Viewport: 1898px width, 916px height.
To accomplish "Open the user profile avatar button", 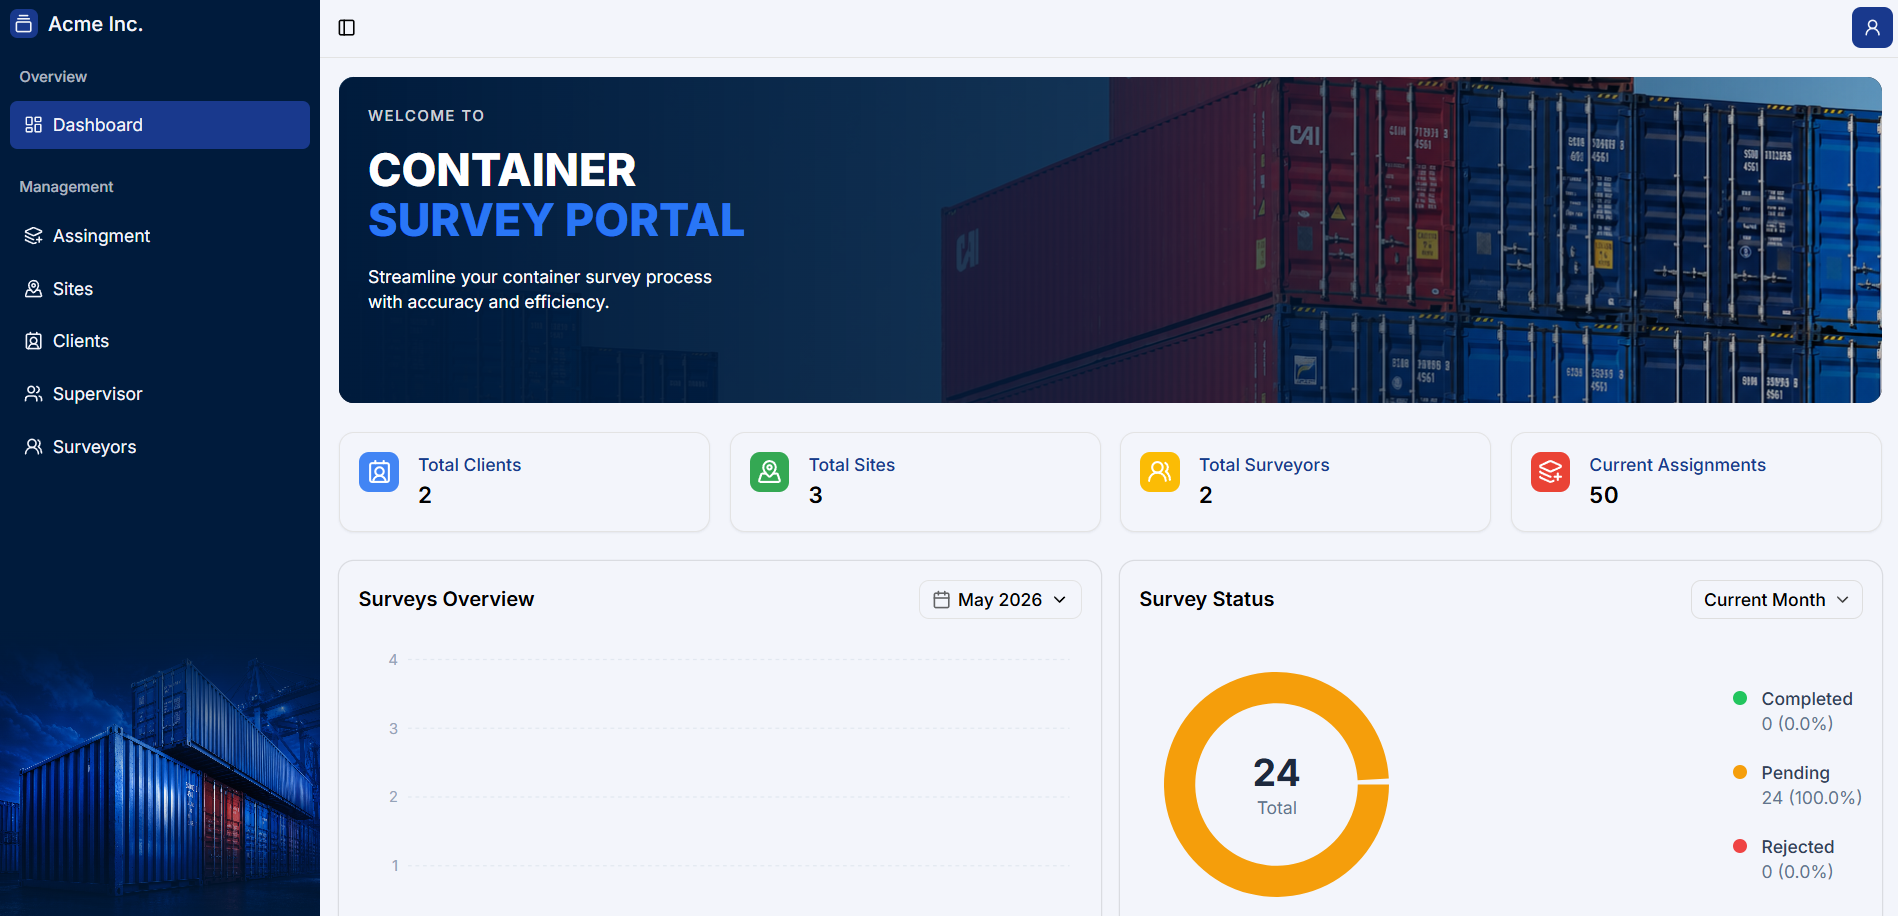I will click(1872, 28).
